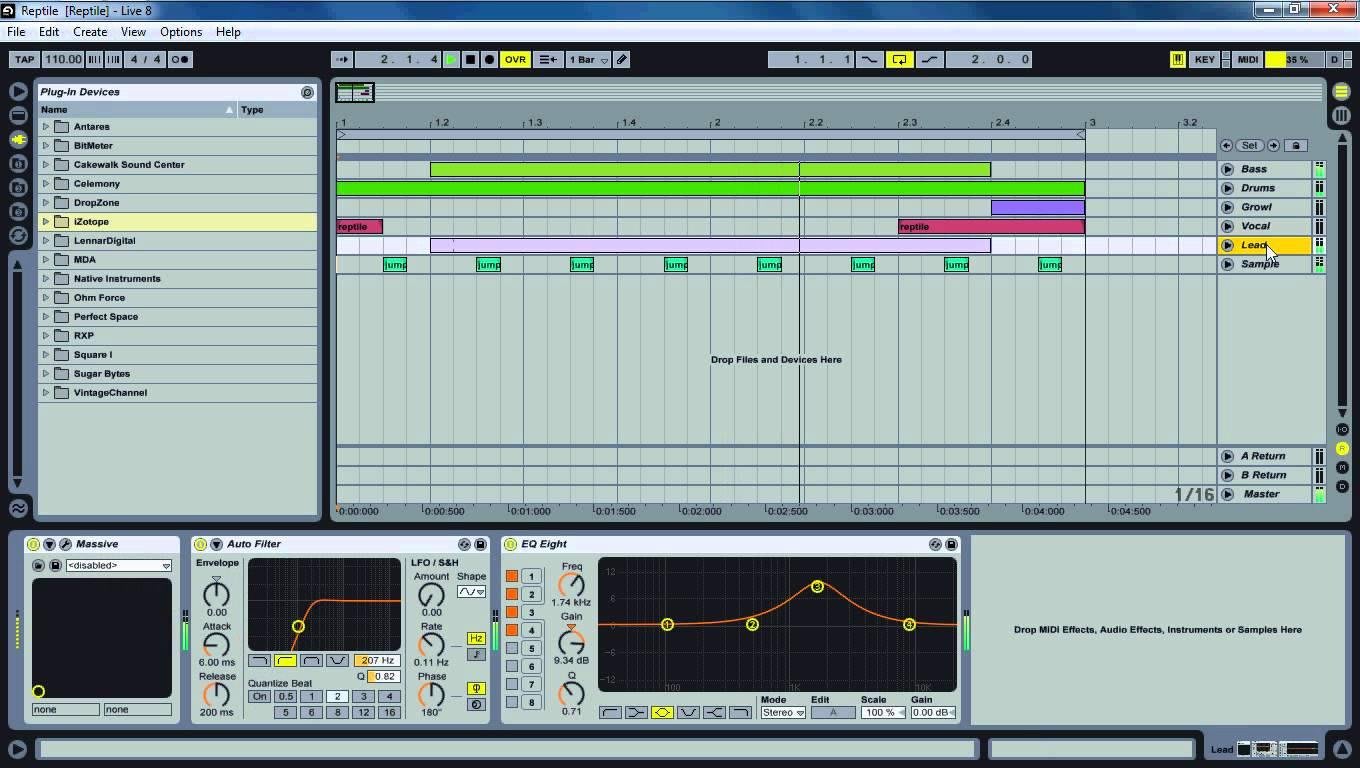Viewport: 1360px width, 768px height.
Task: Expand the iZotope plug-in folder
Action: [x=46, y=222]
